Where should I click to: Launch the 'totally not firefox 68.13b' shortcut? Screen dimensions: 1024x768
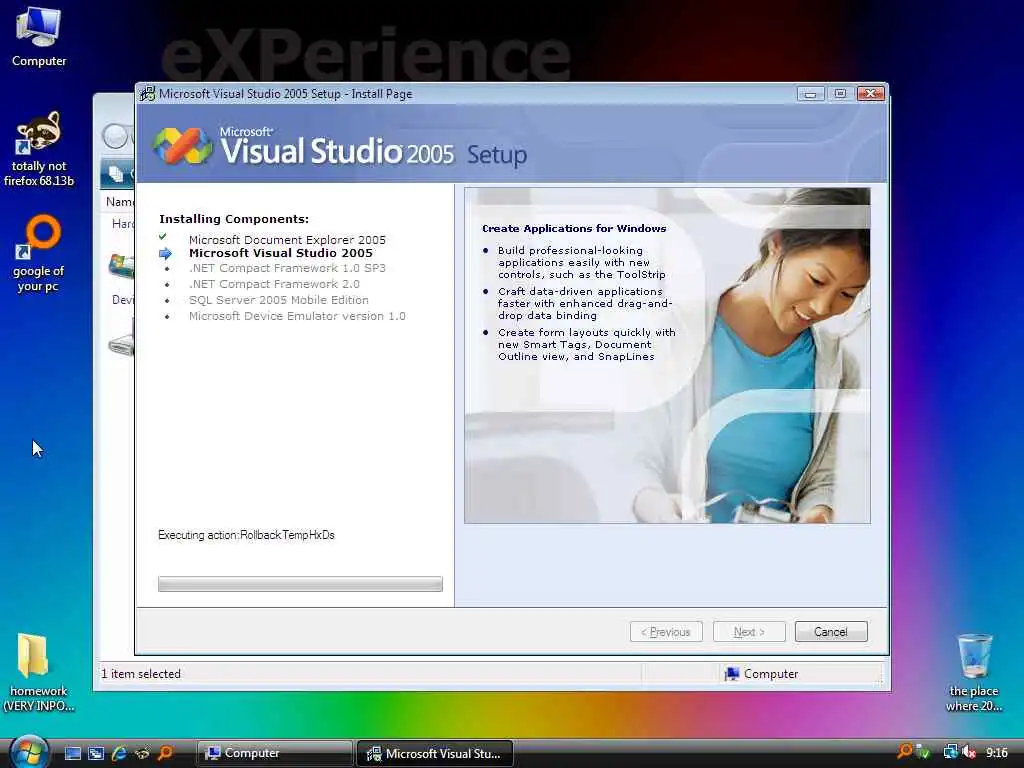pos(39,149)
